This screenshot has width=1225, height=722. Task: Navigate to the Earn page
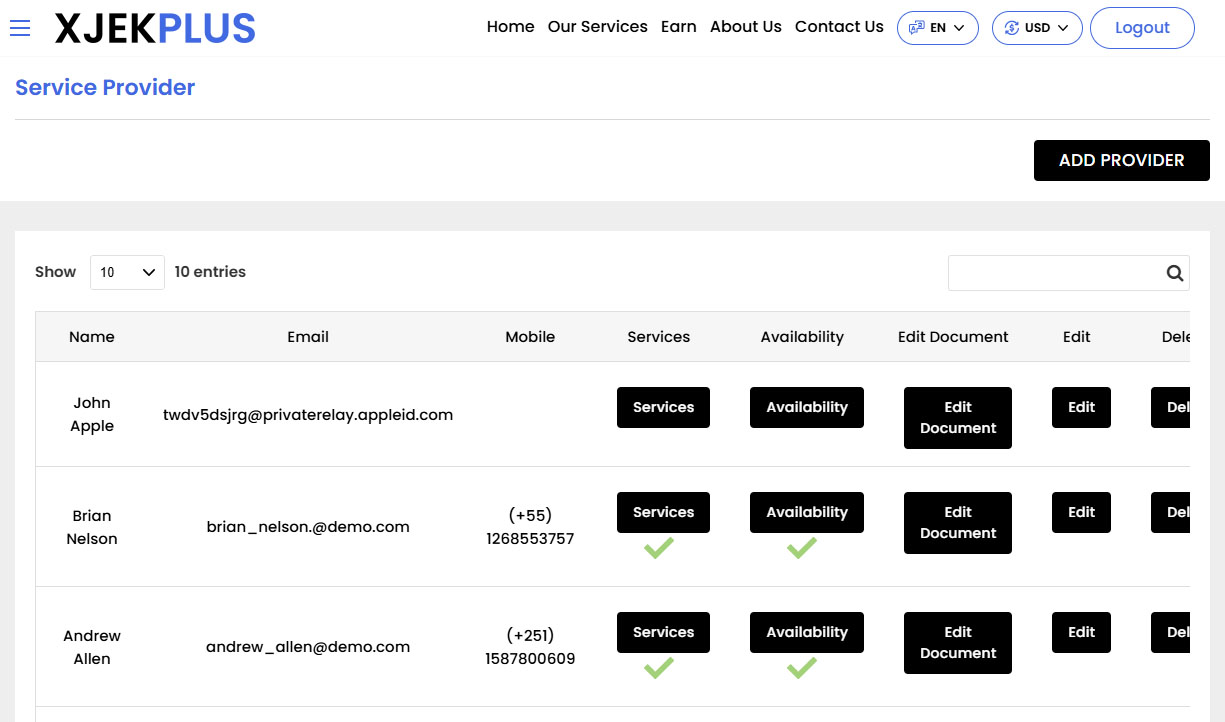(678, 27)
